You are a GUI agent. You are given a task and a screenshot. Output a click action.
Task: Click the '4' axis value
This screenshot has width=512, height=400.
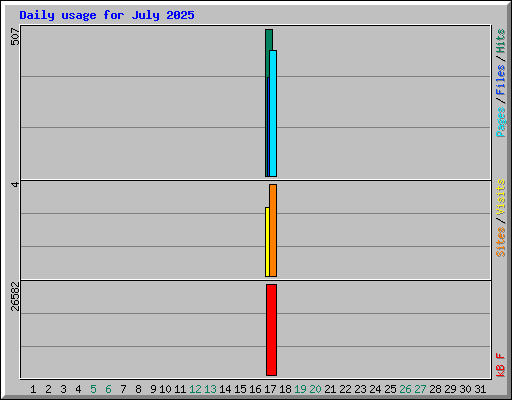15,184
